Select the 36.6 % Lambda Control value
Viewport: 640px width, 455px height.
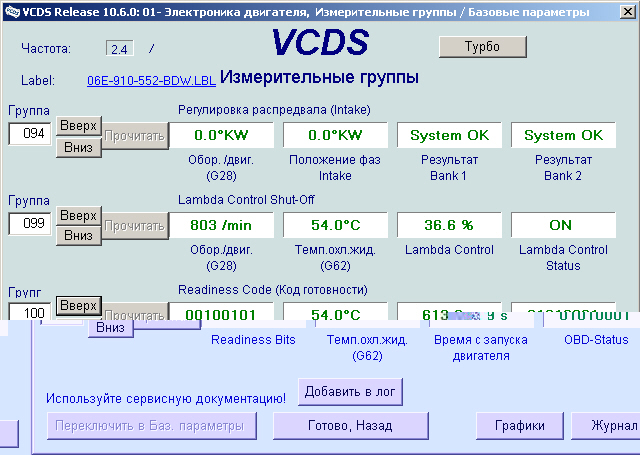[449, 225]
